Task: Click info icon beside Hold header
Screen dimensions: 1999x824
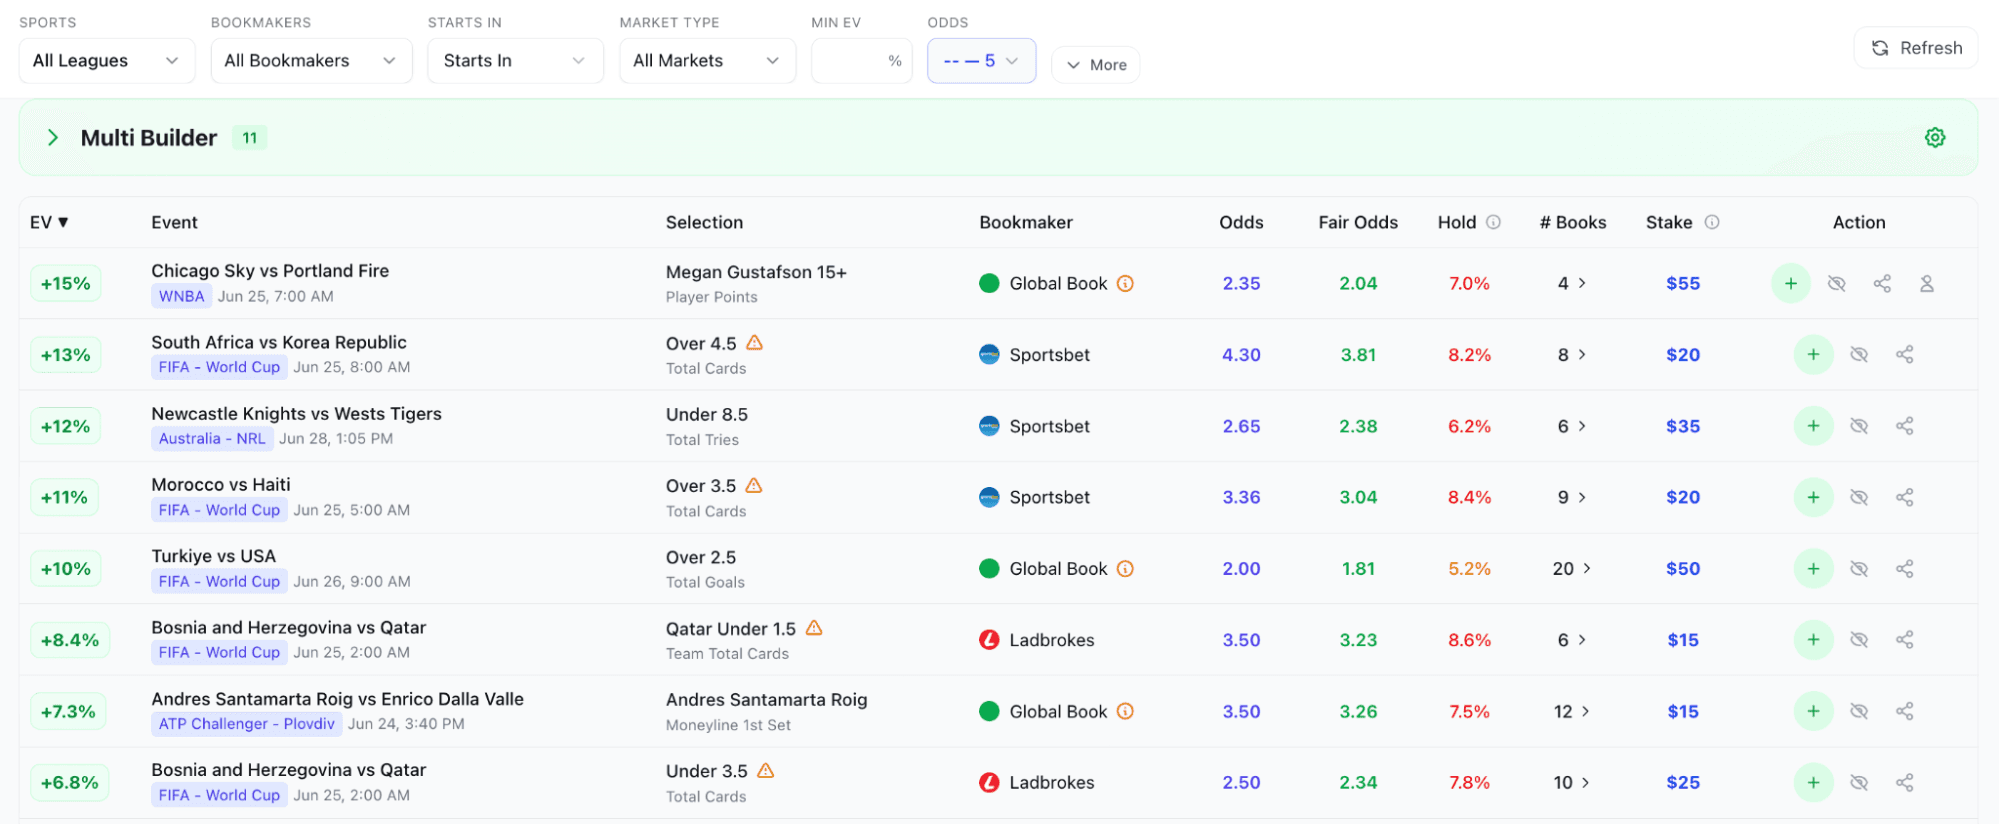Action: click(x=1493, y=222)
